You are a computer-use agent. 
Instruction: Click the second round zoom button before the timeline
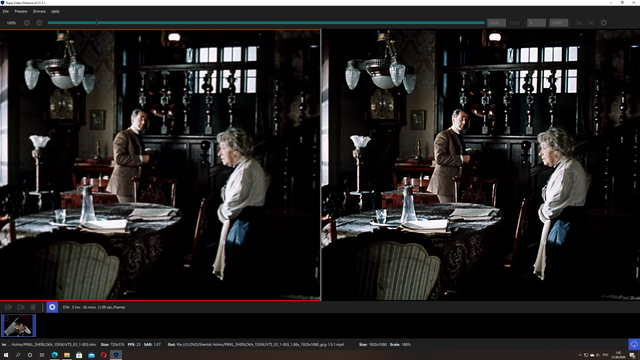pyautogui.click(x=39, y=23)
